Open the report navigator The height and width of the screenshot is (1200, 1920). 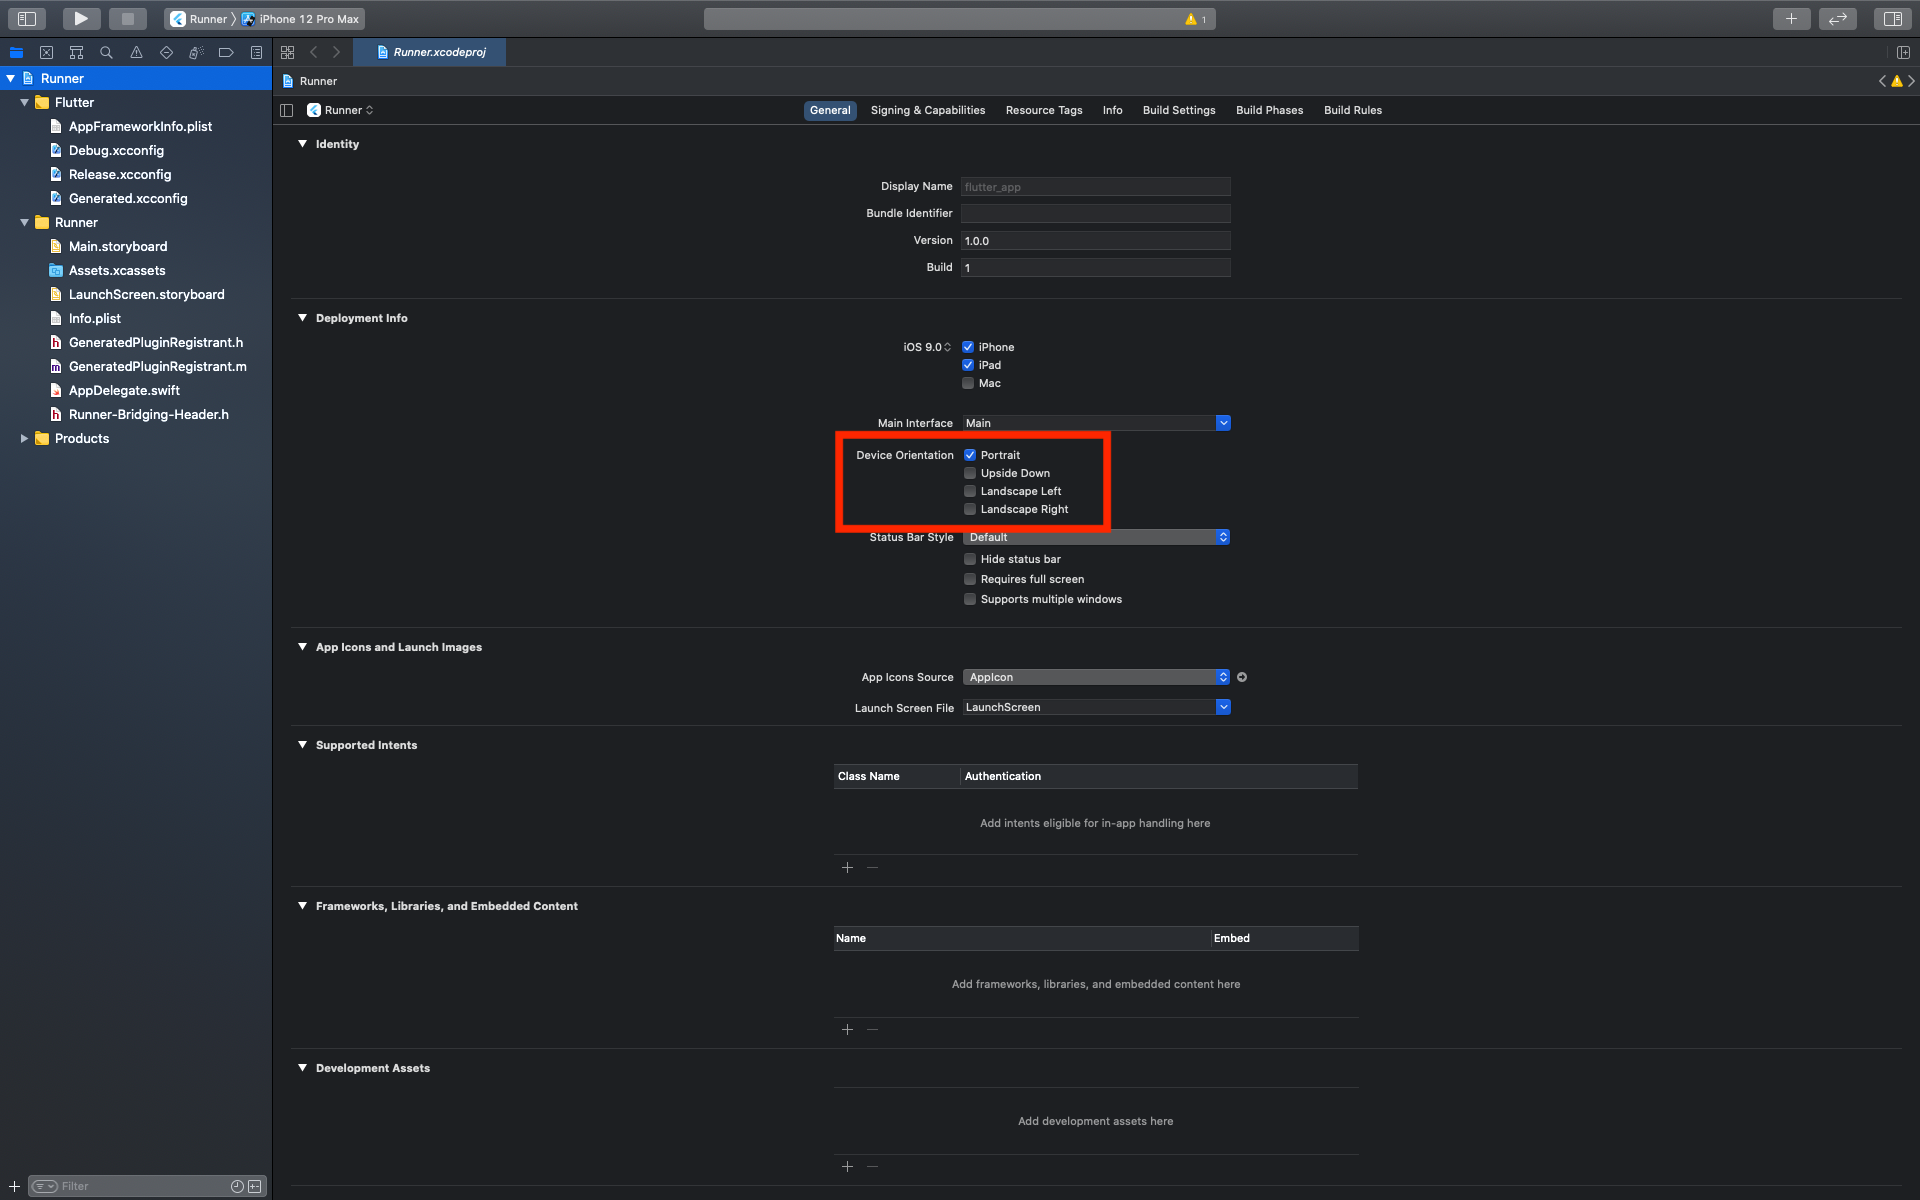(x=256, y=52)
